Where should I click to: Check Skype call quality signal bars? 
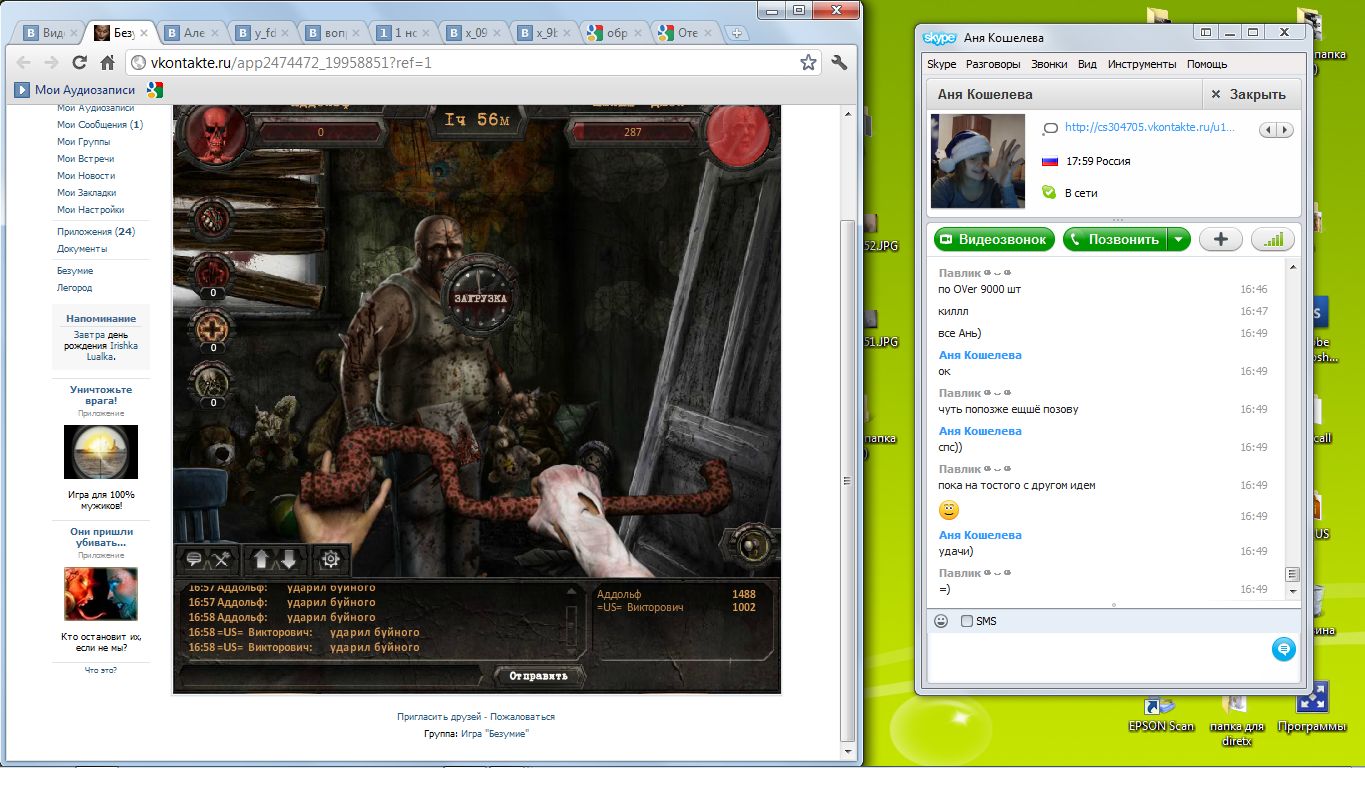tap(1272, 239)
